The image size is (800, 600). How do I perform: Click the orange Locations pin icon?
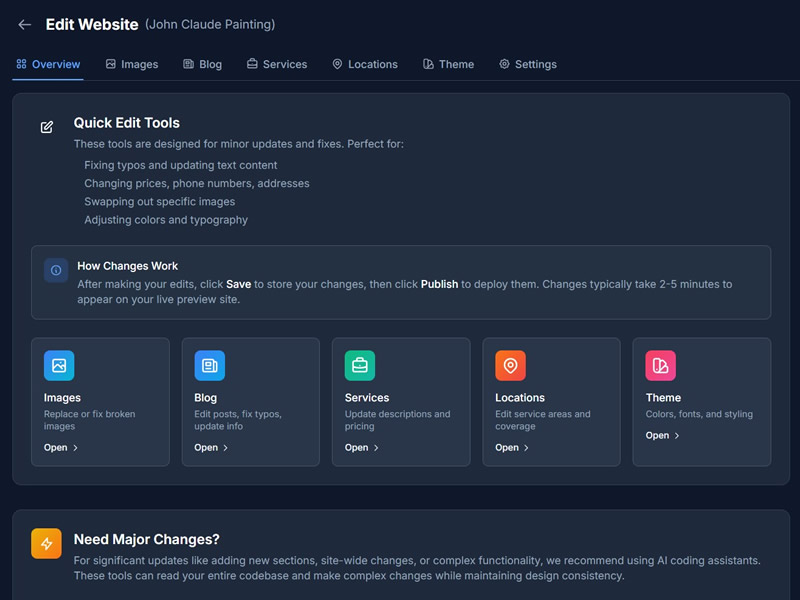pyautogui.click(x=510, y=366)
